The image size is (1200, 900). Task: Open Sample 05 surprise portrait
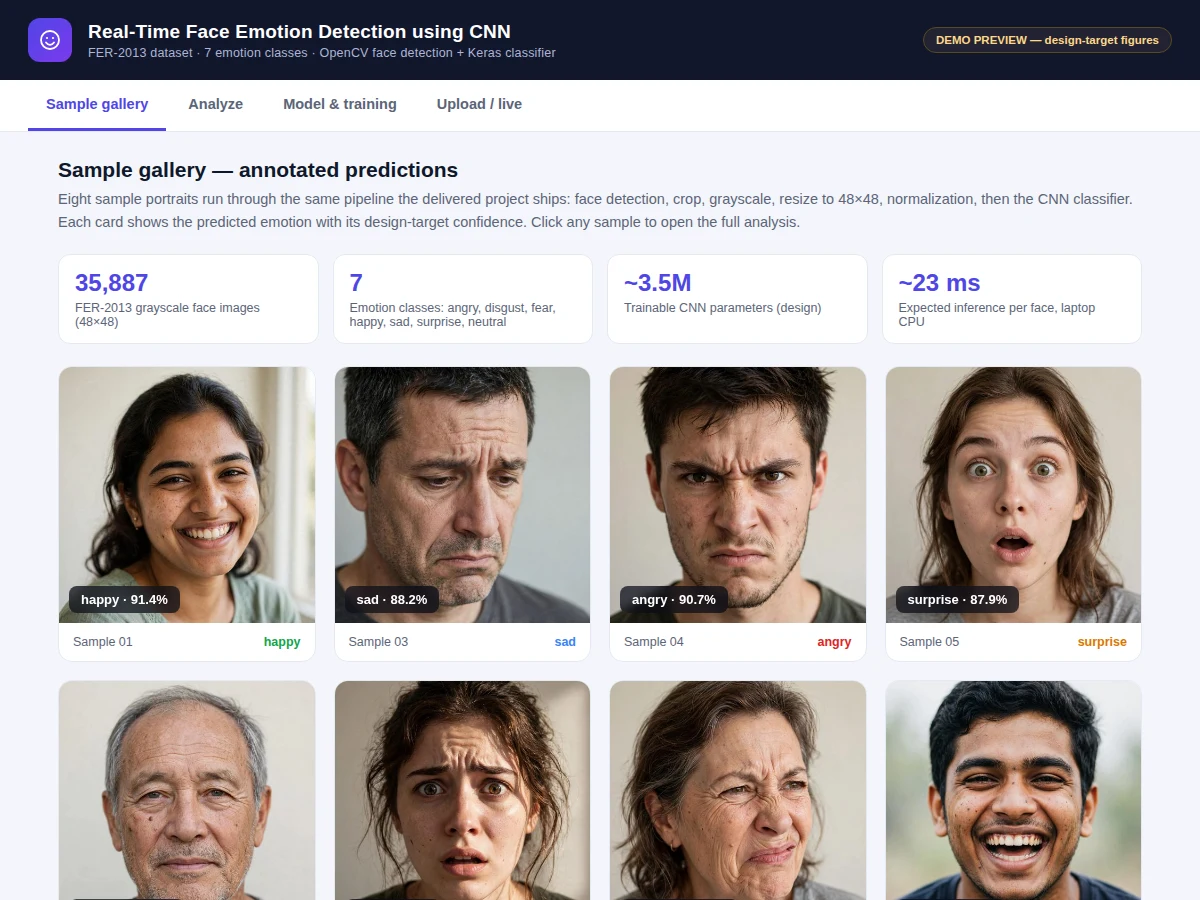pos(1014,495)
